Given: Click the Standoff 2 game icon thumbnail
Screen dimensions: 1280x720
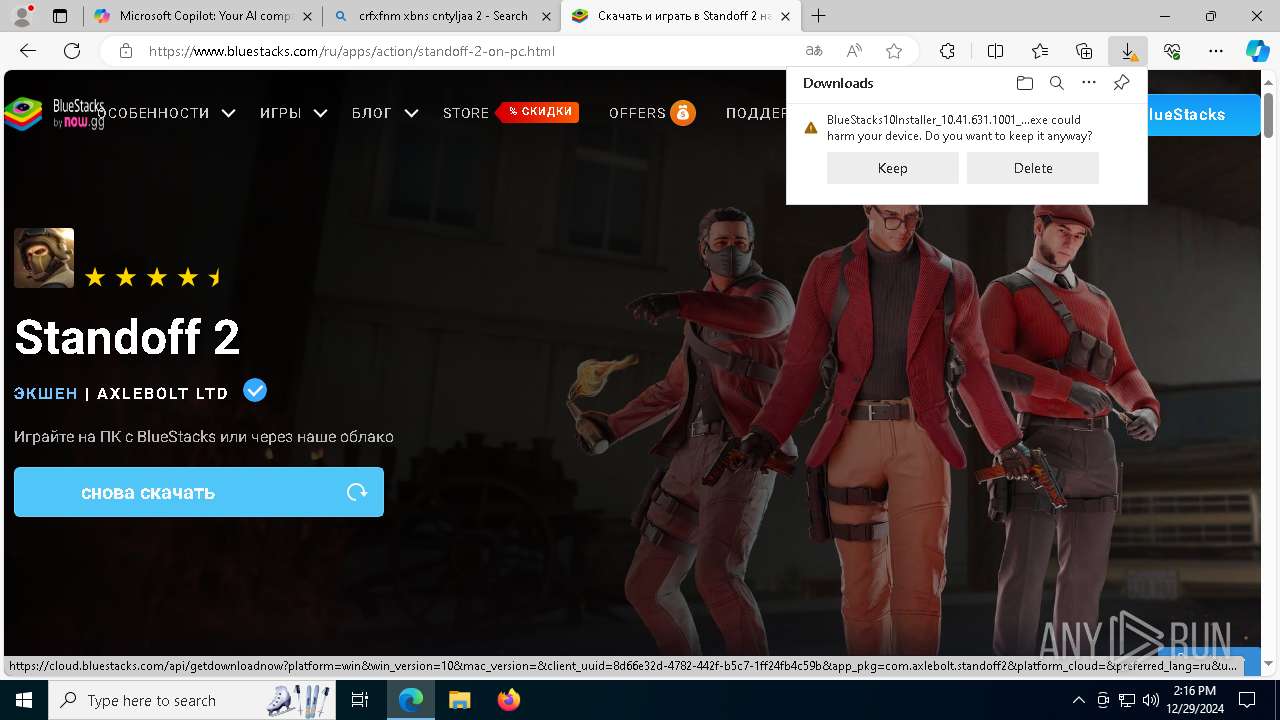Looking at the screenshot, I should (44, 258).
